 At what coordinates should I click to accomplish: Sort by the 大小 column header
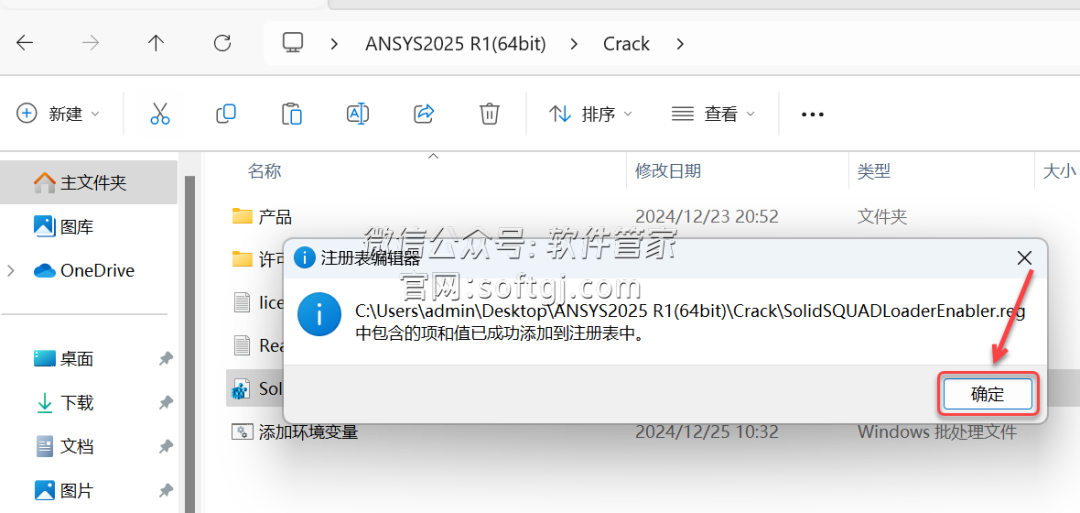[1059, 171]
